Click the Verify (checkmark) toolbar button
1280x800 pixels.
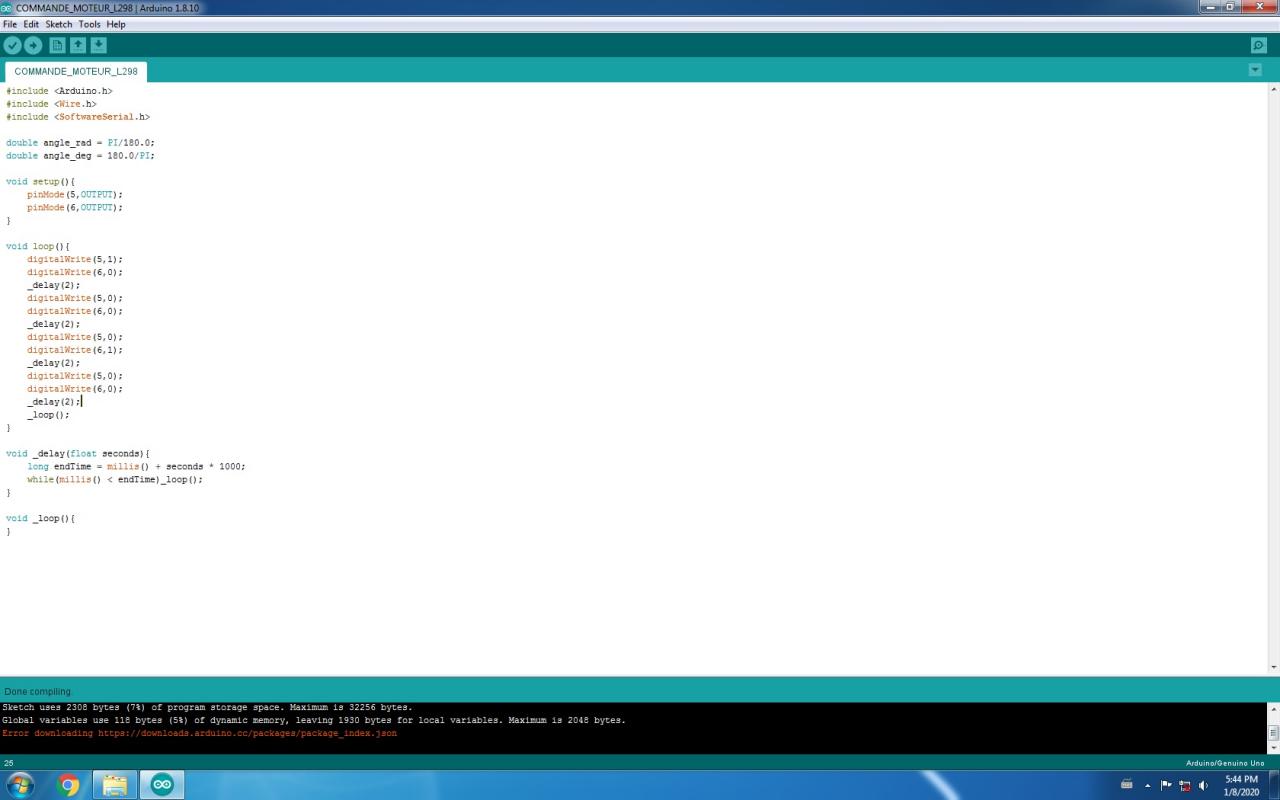(x=12, y=45)
